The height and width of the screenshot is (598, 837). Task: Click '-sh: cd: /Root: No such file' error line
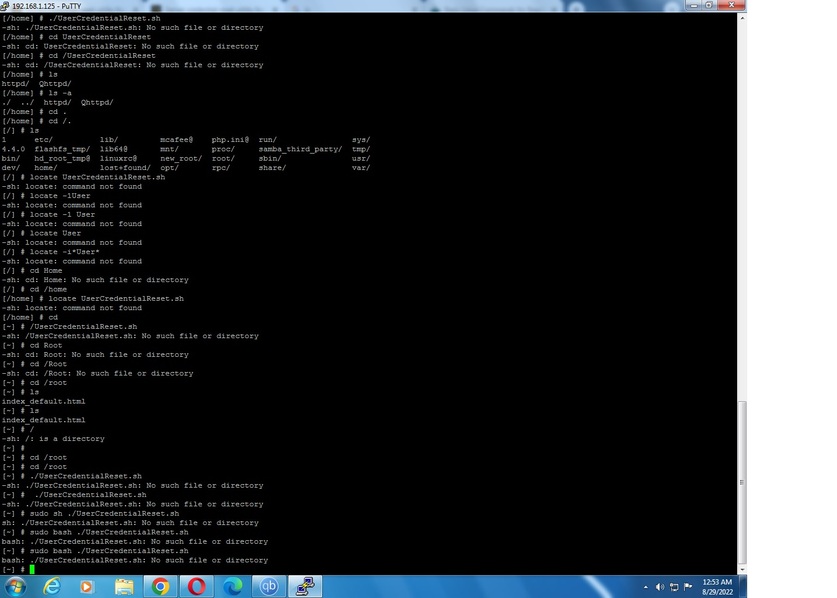(98, 373)
